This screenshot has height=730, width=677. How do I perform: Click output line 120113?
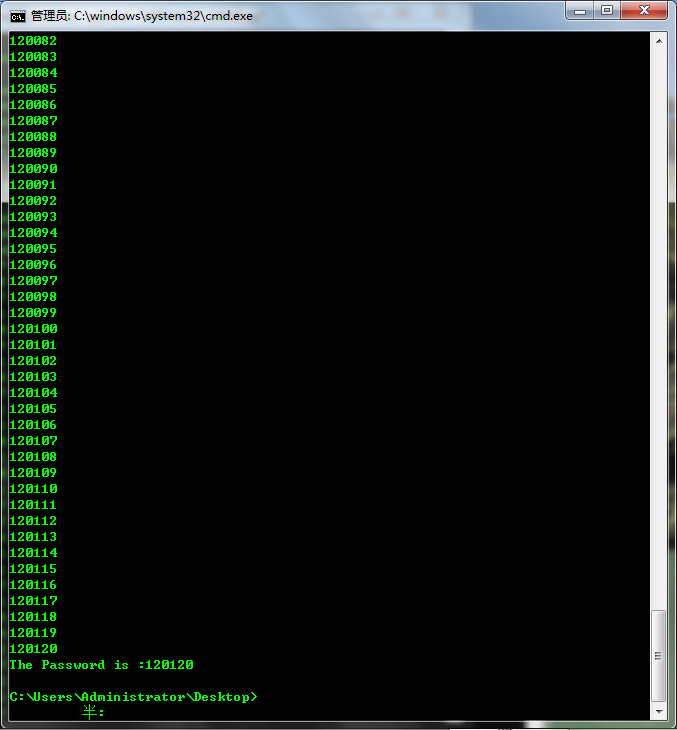pos(33,537)
